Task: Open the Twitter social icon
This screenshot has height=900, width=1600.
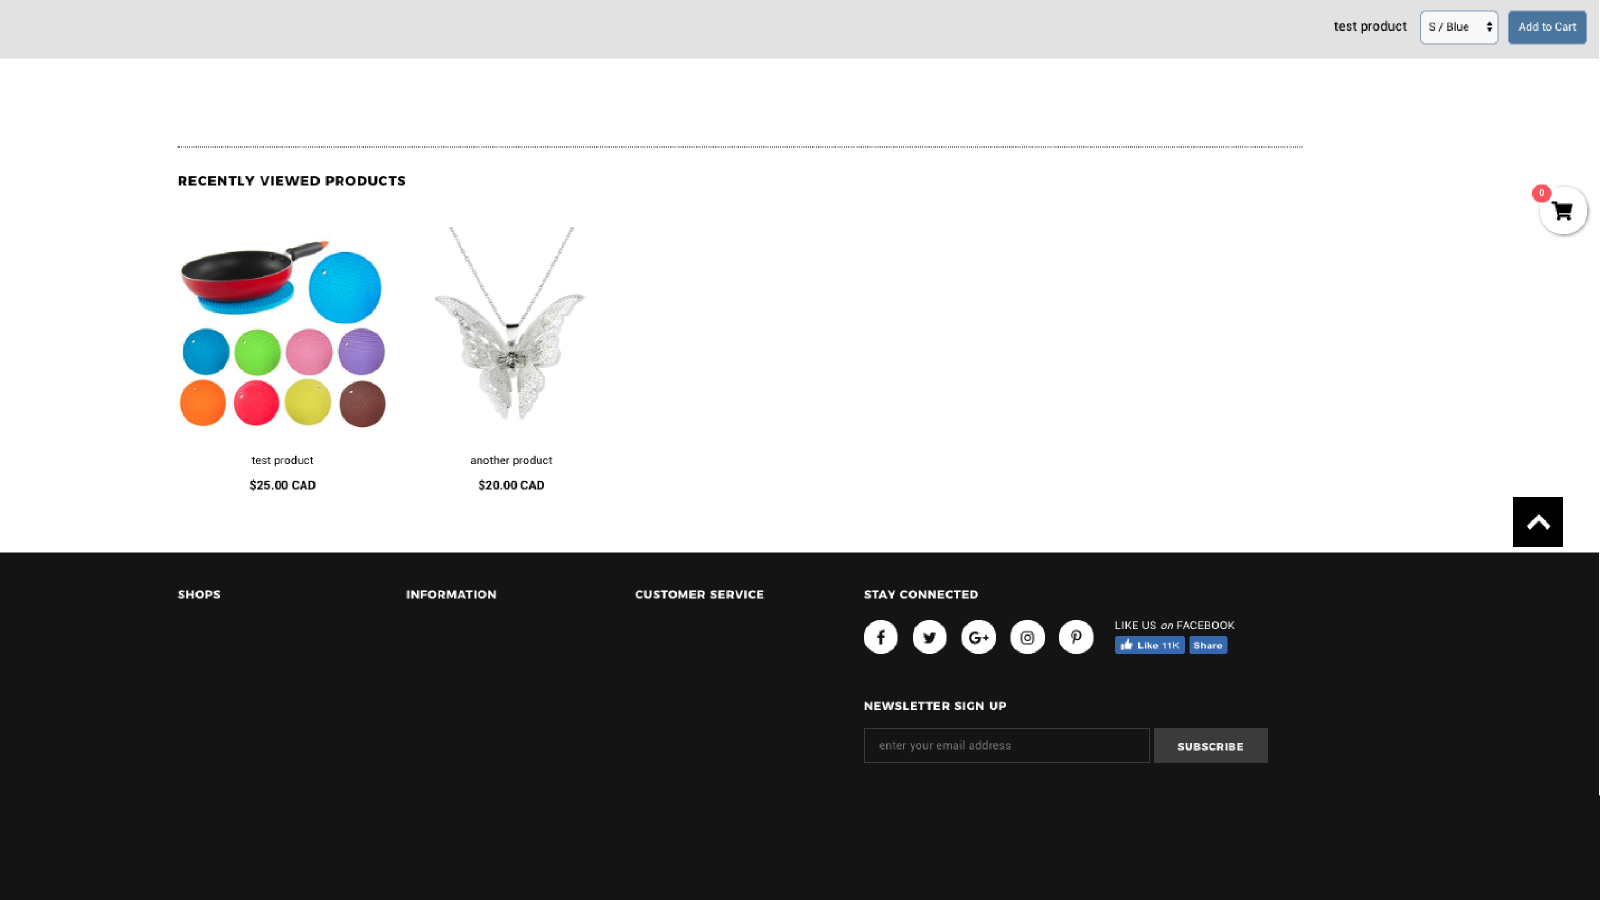Action: point(929,636)
